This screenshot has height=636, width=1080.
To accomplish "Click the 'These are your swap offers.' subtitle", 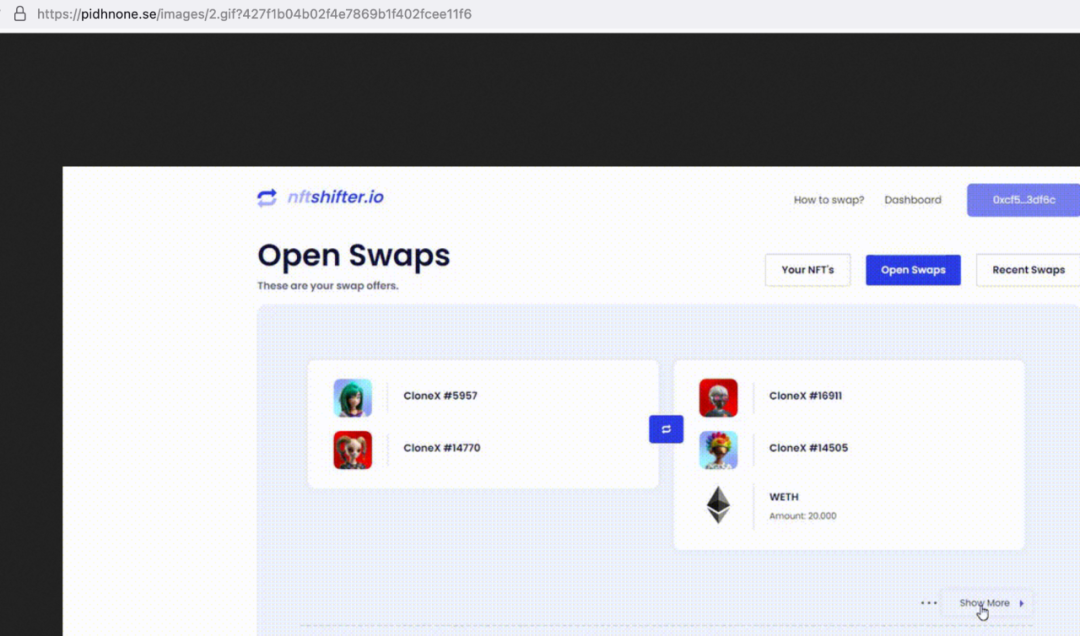I will coord(328,286).
